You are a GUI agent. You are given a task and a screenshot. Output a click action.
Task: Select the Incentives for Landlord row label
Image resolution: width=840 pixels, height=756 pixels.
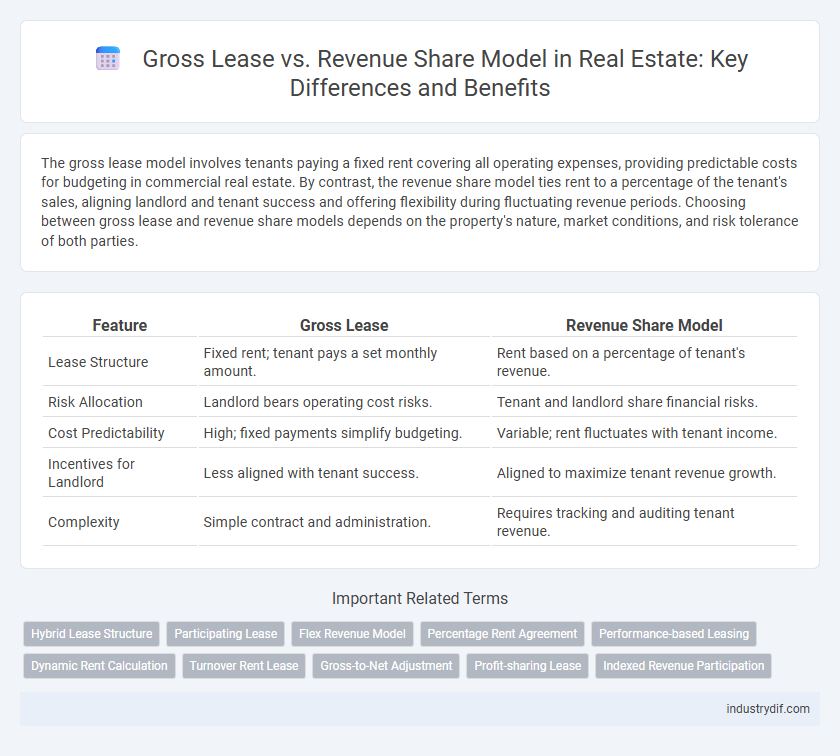coord(91,473)
